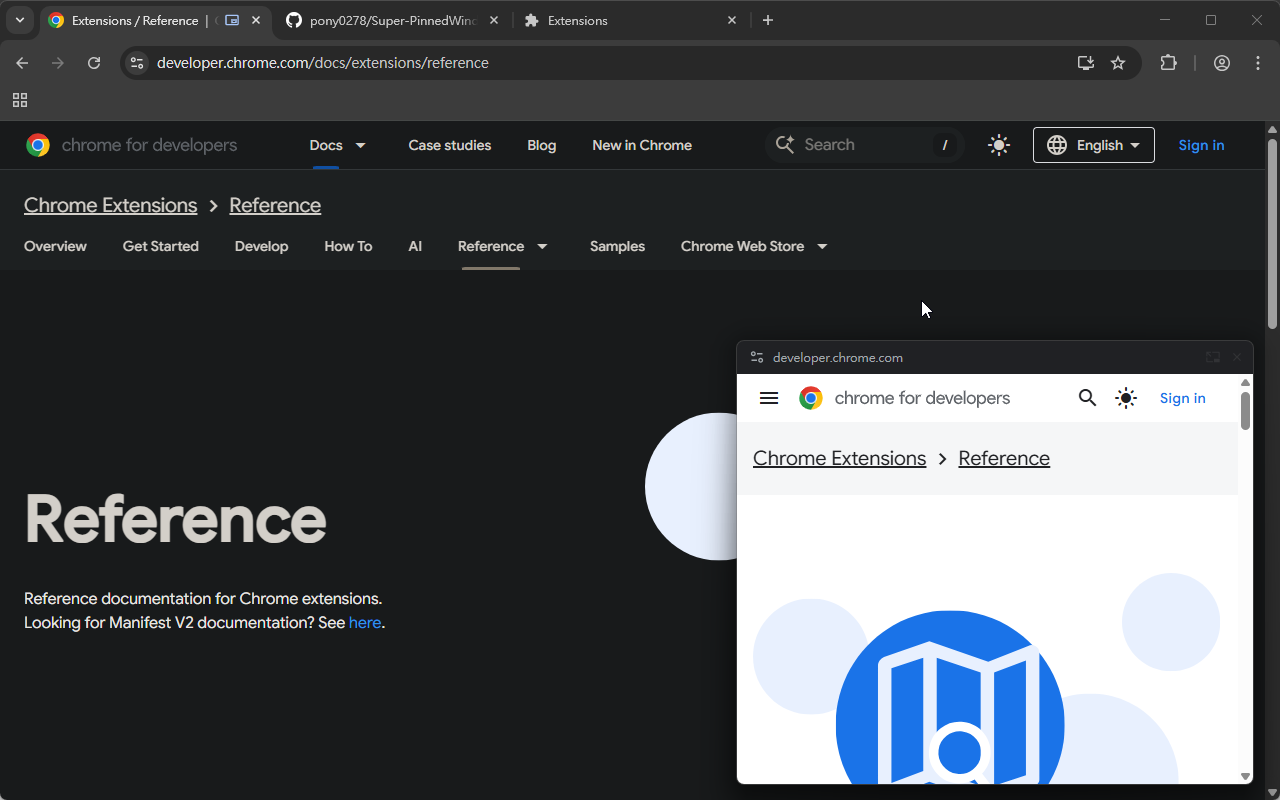The height and width of the screenshot is (800, 1280).
Task: Click the main page vertical scrollbar thumb
Action: [x=1272, y=234]
